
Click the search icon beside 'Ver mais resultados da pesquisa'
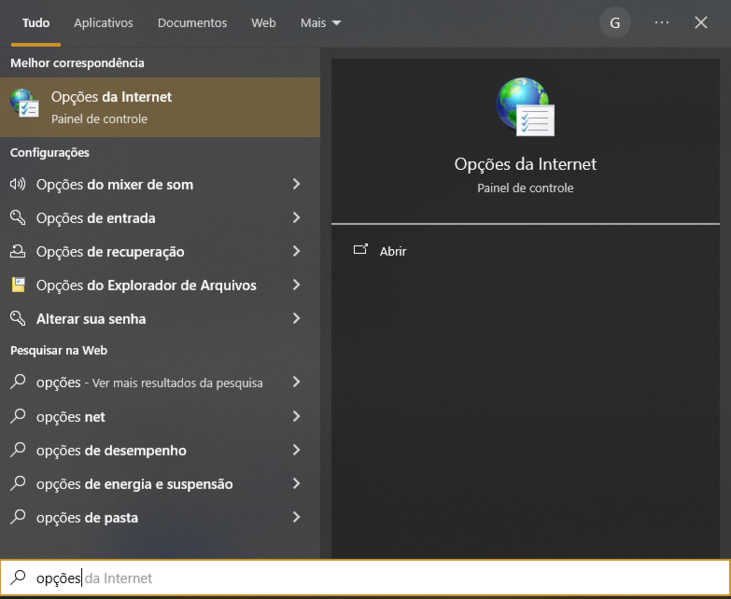coord(18,382)
